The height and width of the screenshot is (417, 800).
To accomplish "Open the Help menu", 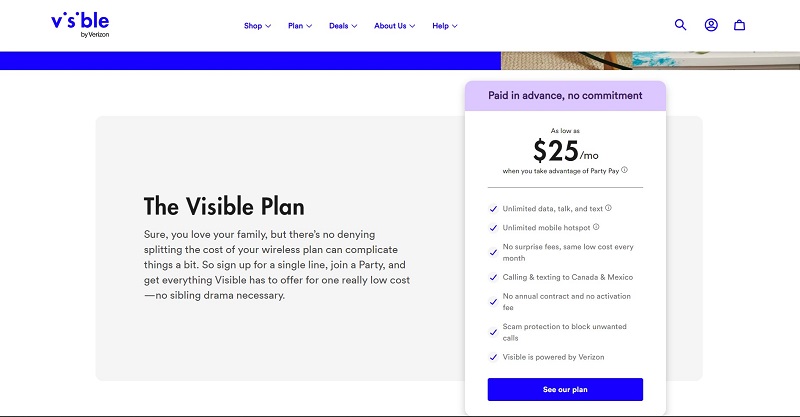I will 445,25.
